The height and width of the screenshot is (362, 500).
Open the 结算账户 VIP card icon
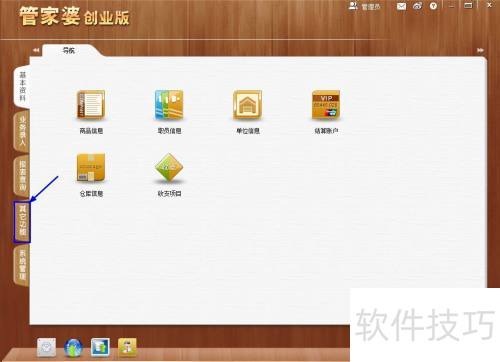(x=326, y=105)
